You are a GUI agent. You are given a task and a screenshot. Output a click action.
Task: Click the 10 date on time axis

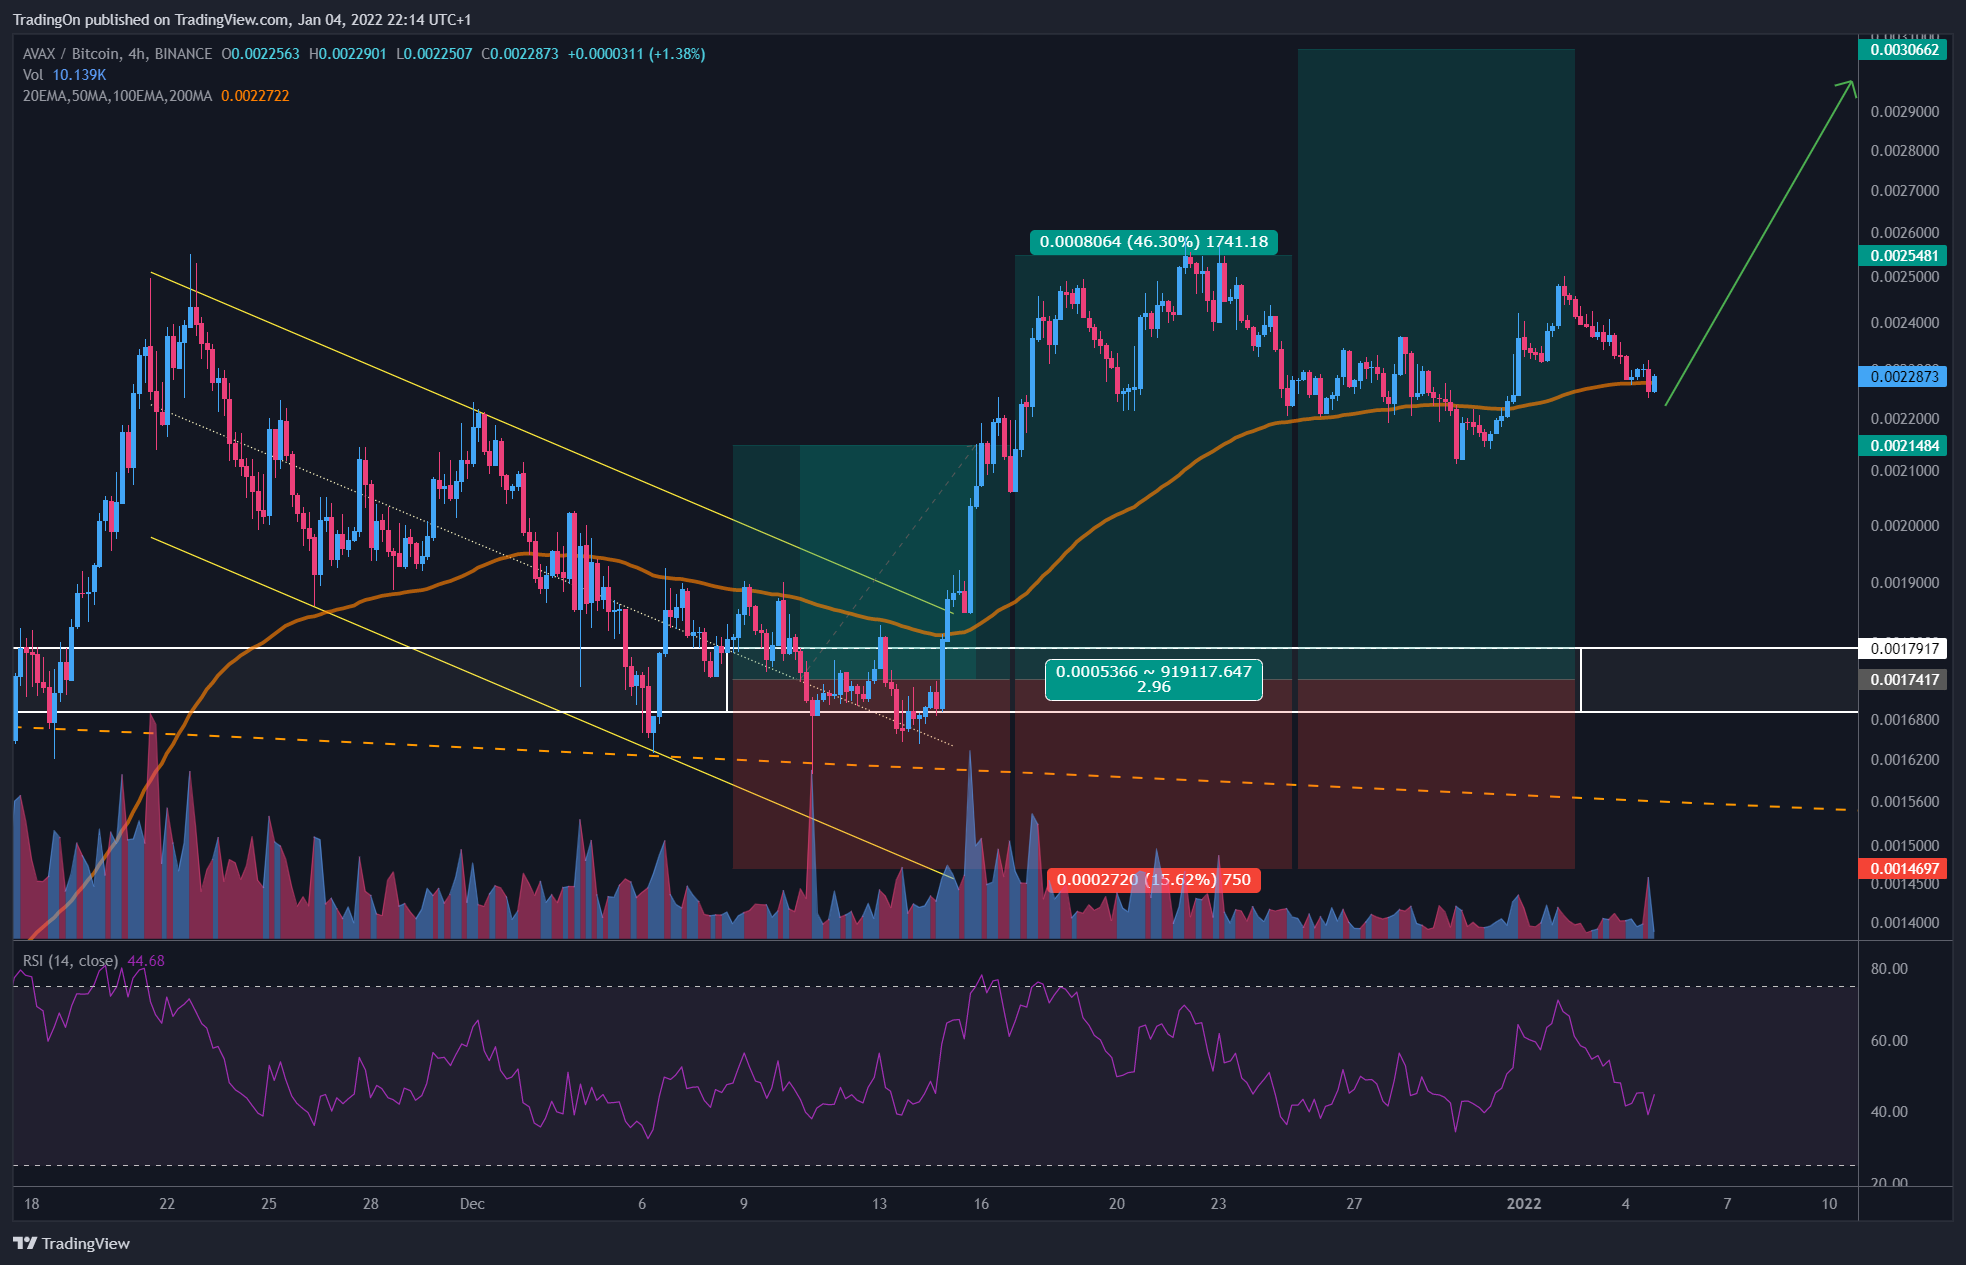pyautogui.click(x=1829, y=1204)
